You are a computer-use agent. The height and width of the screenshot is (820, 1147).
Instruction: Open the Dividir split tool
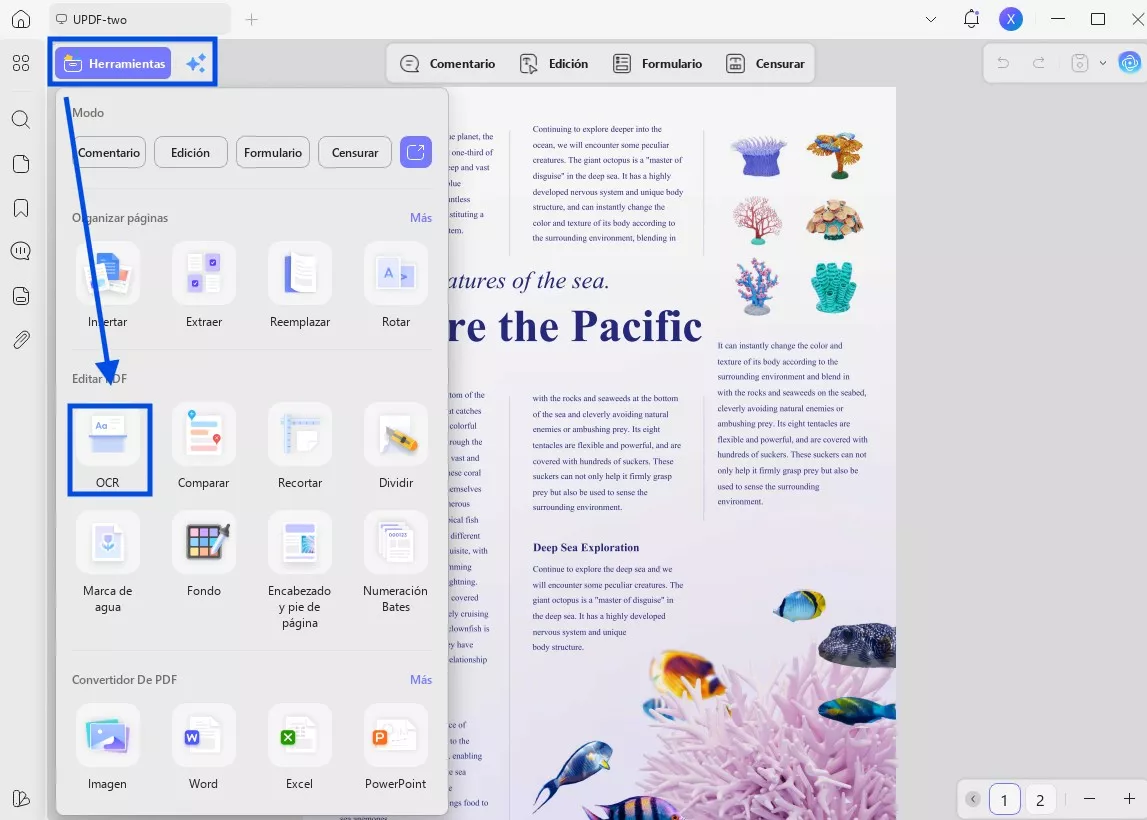[396, 447]
